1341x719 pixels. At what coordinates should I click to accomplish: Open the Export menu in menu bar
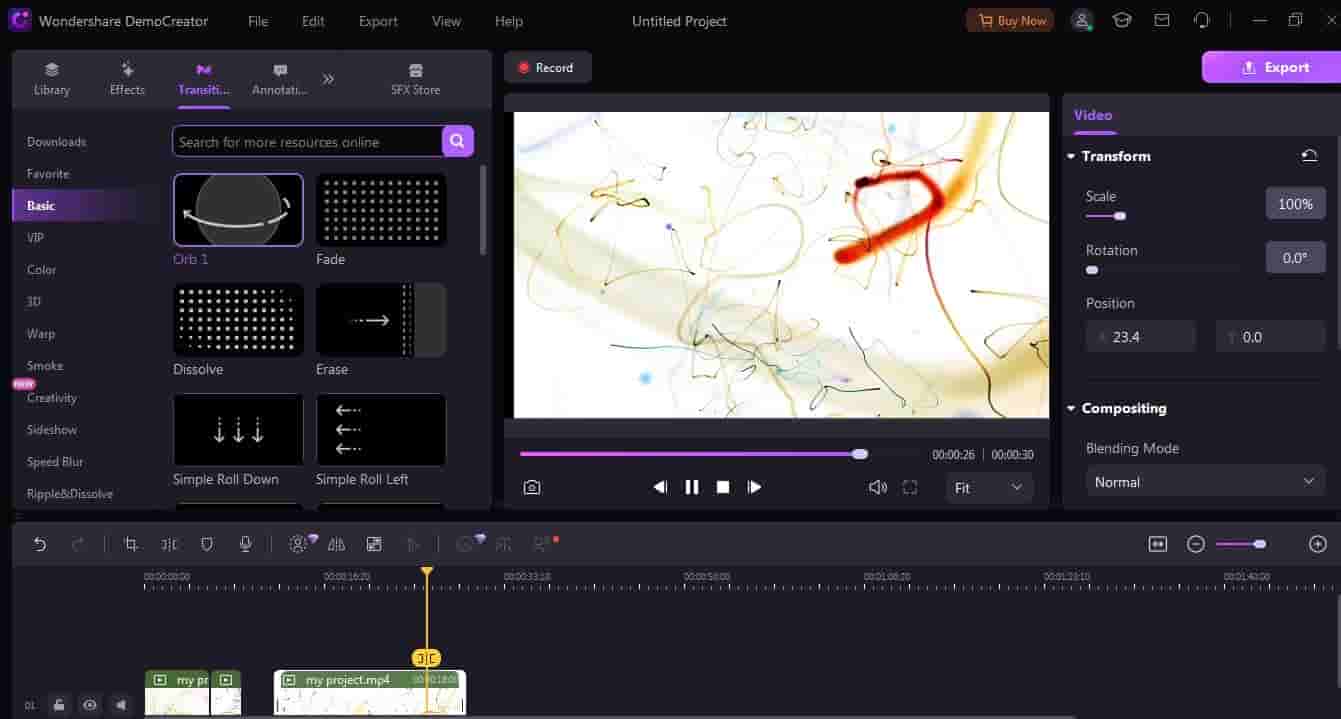[378, 21]
